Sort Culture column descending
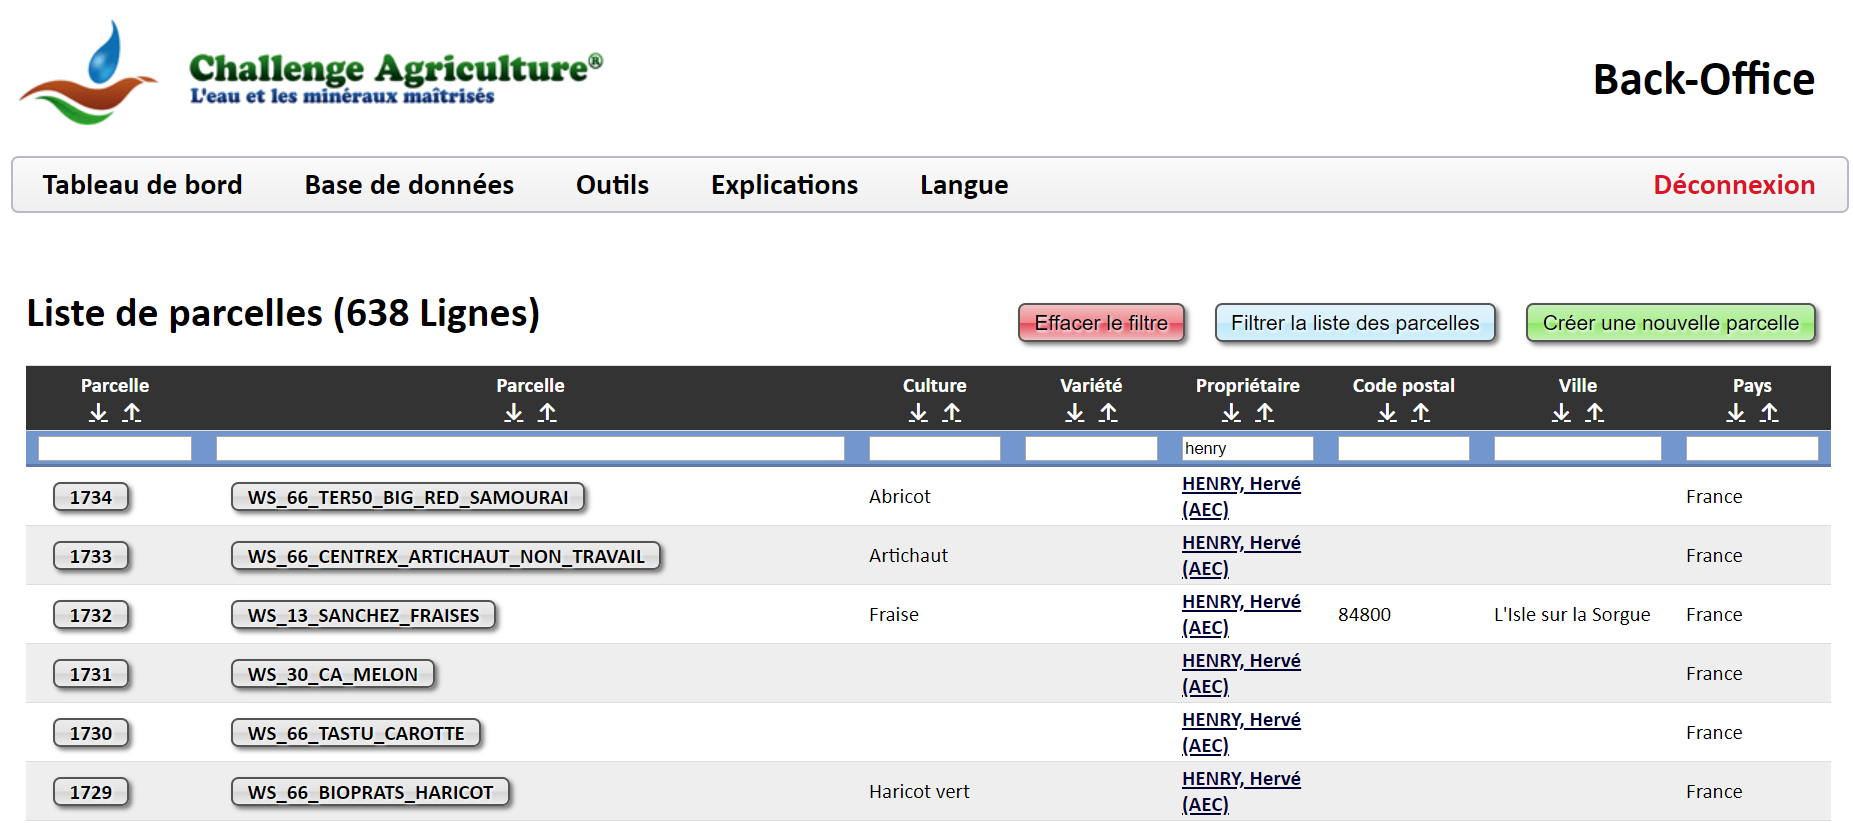The width and height of the screenshot is (1853, 823). point(918,413)
